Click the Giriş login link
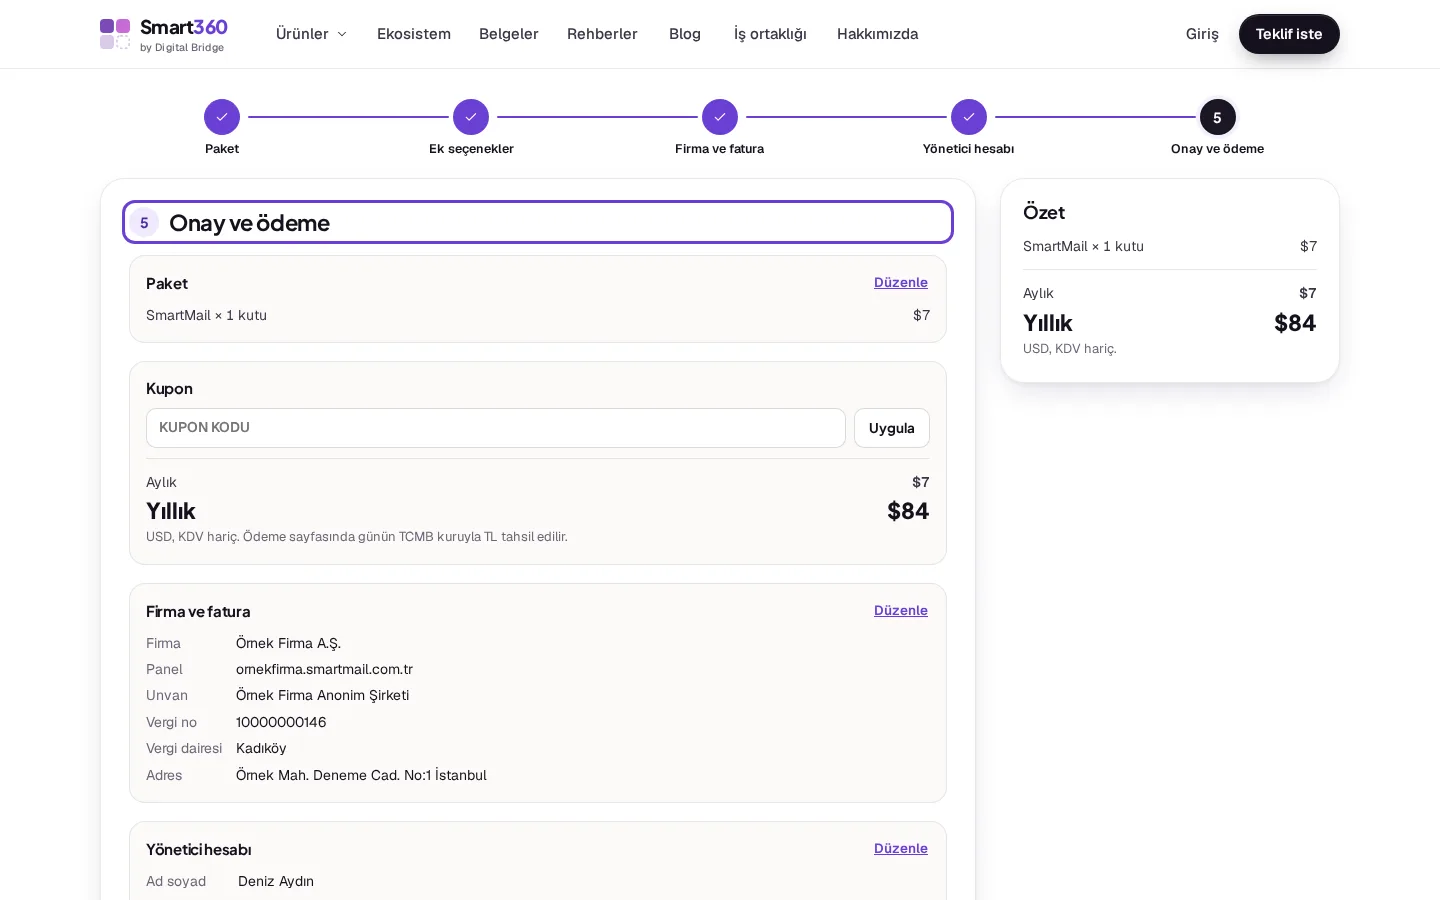This screenshot has height=900, width=1440. (1202, 34)
